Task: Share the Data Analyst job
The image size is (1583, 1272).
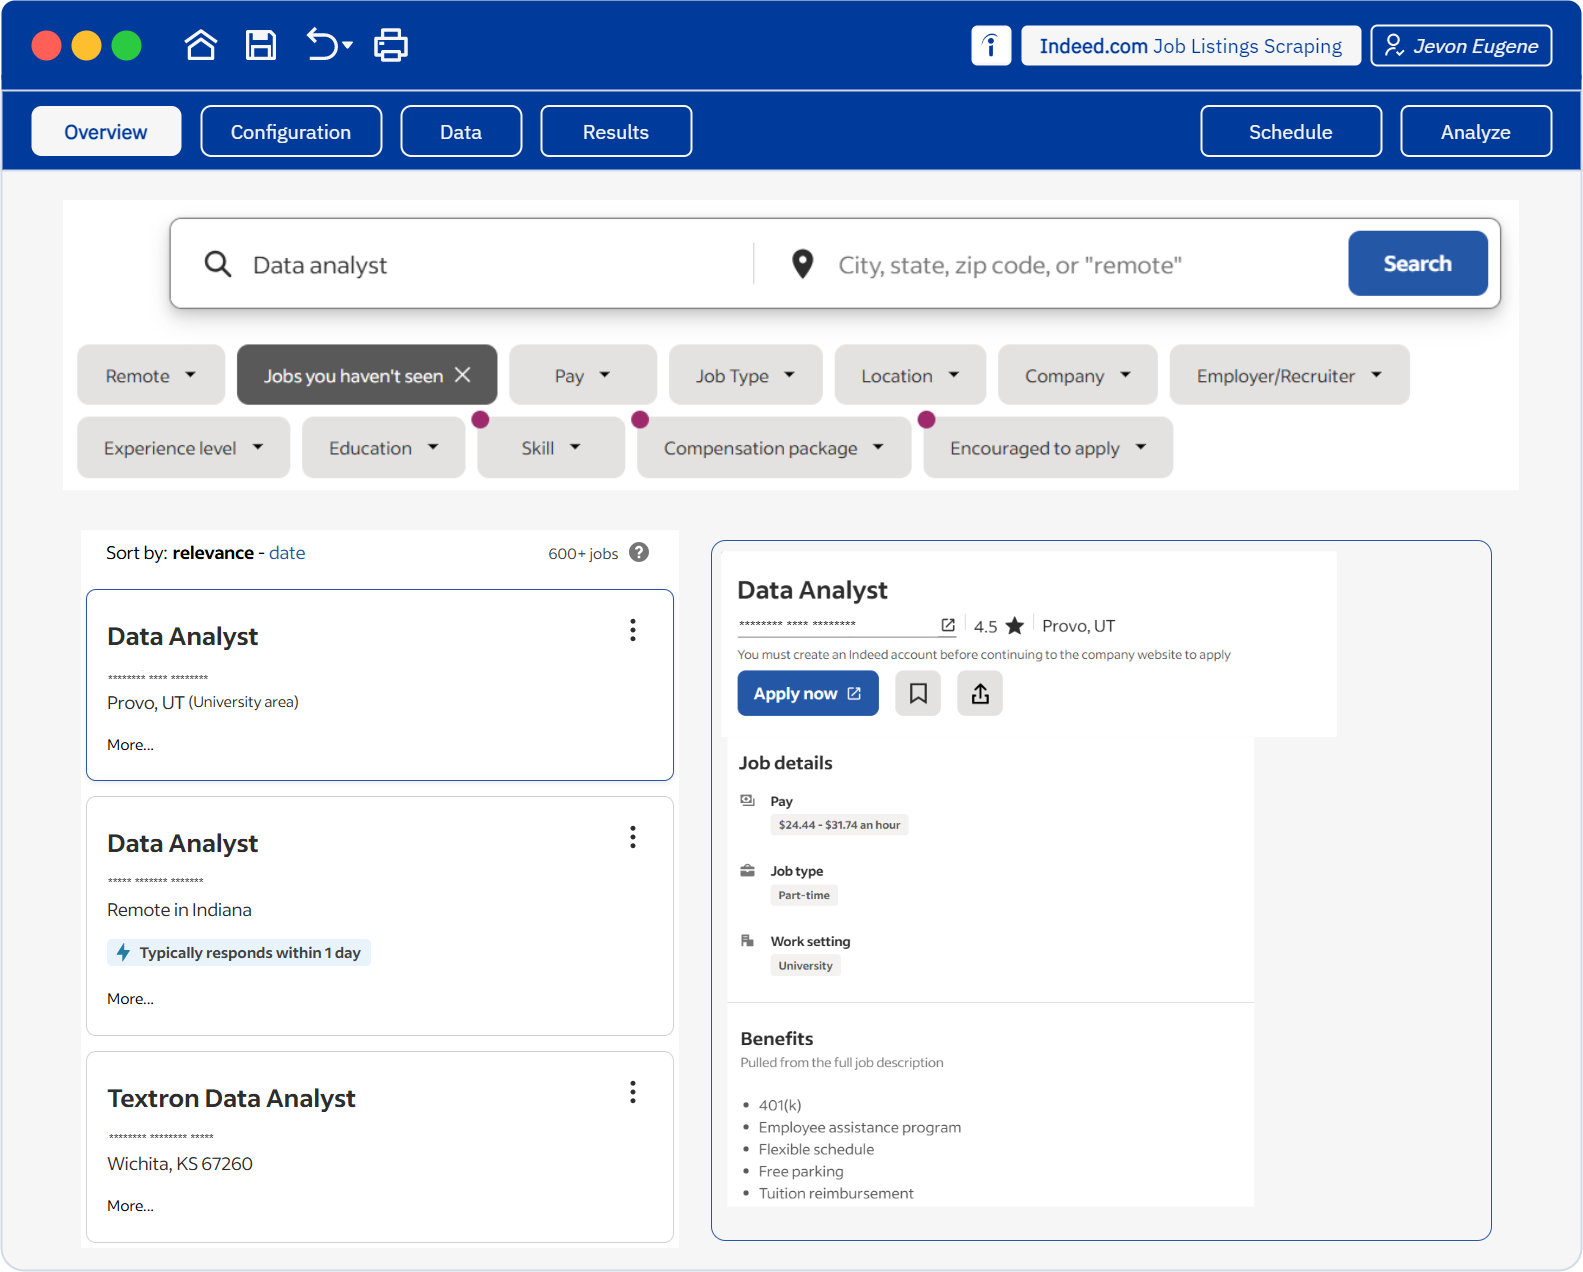Action: (x=980, y=693)
